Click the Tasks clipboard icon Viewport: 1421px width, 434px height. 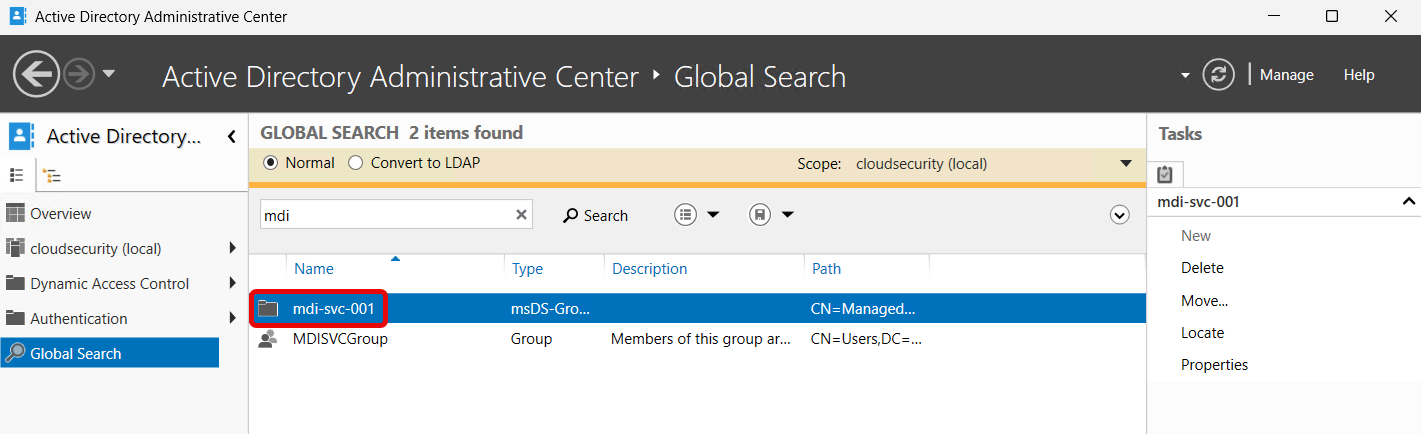[x=1164, y=174]
